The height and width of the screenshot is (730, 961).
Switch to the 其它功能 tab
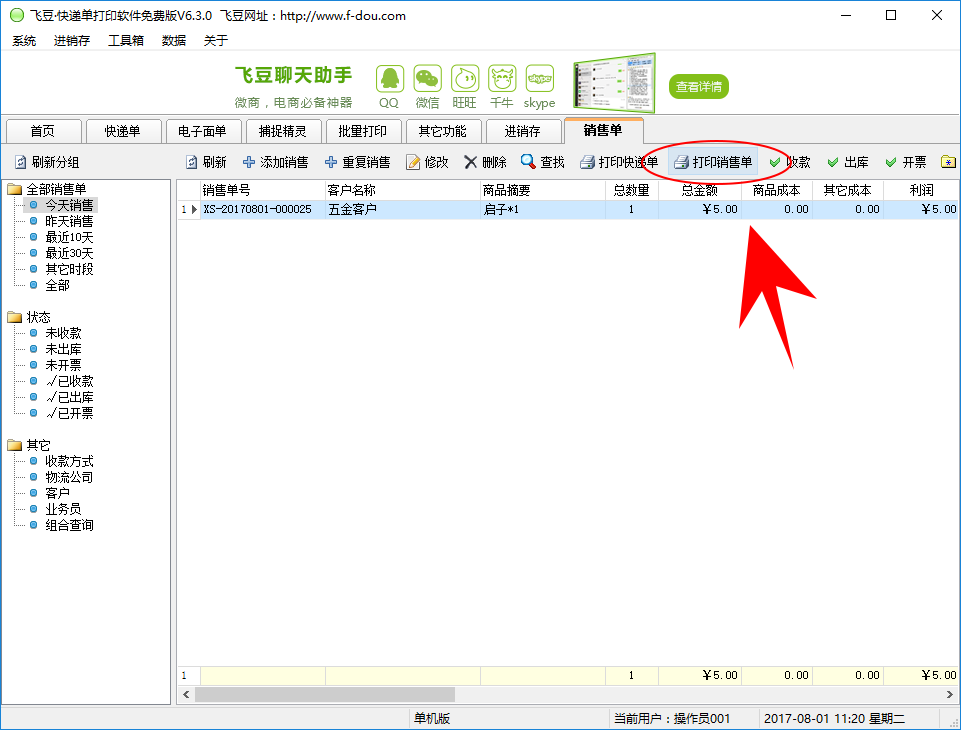point(443,131)
